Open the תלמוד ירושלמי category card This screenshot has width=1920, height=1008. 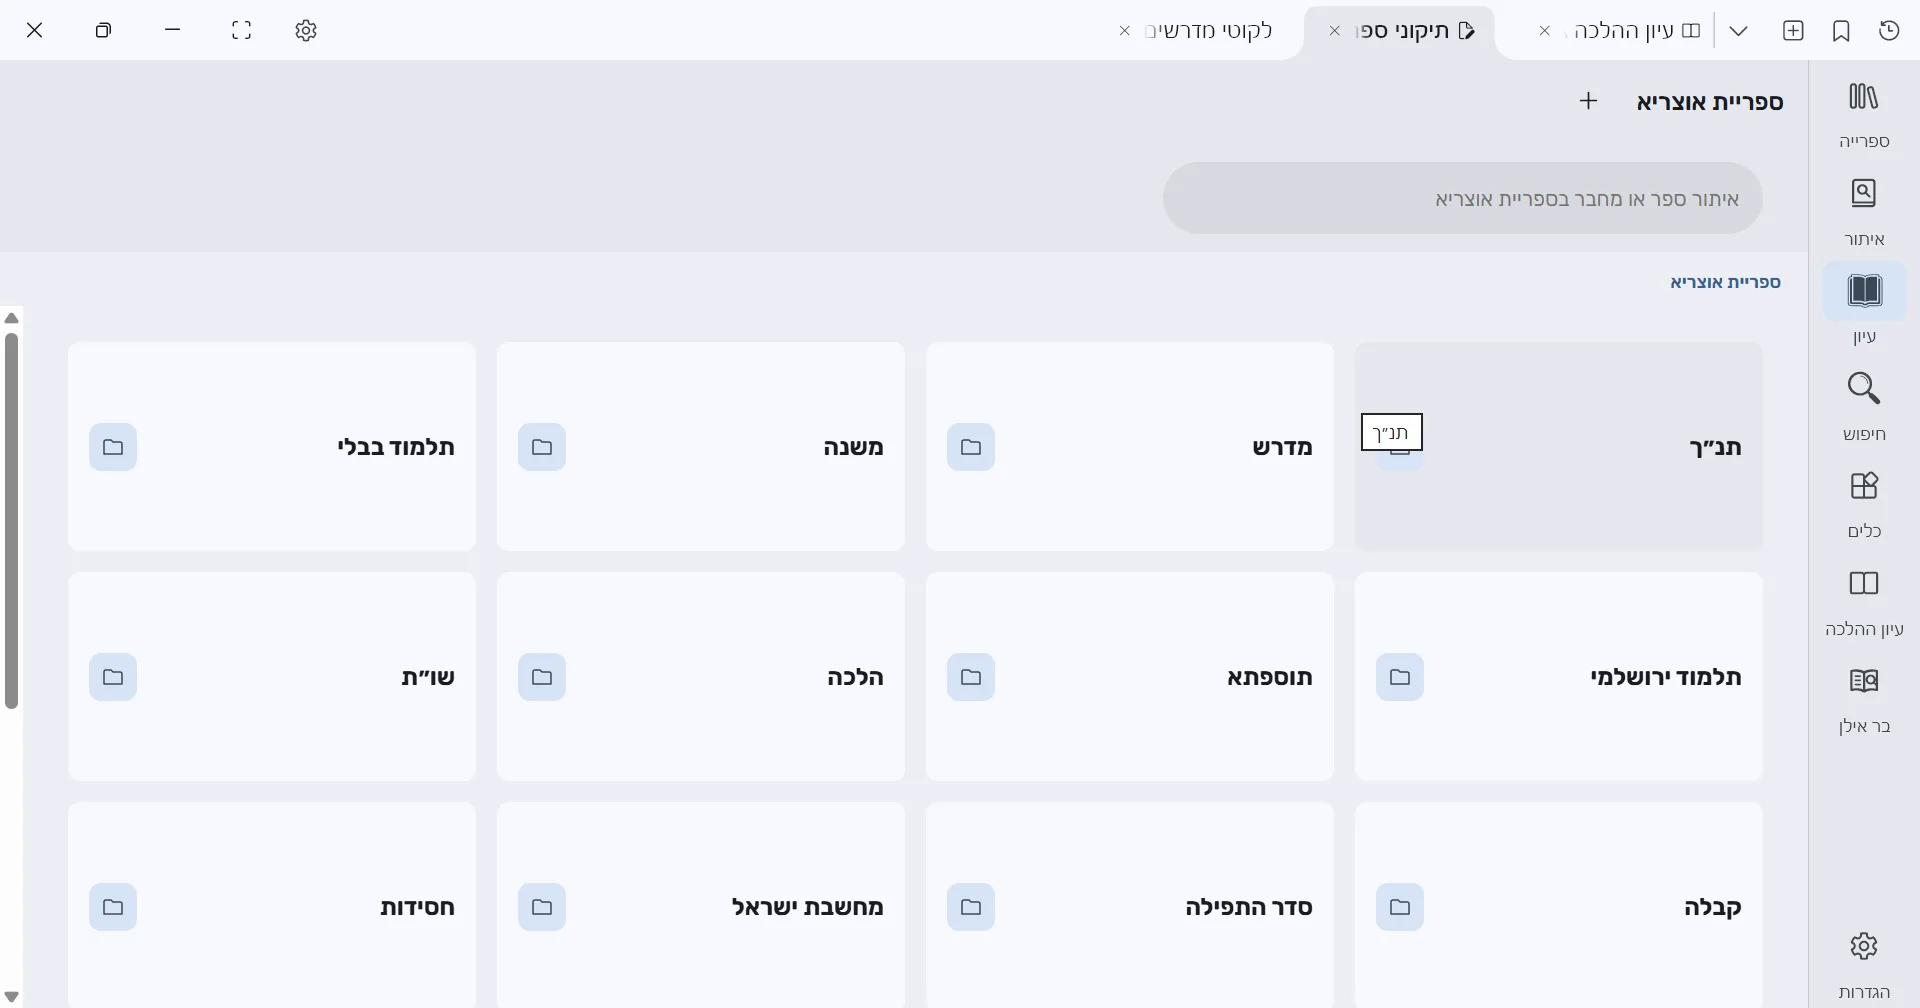click(1558, 676)
